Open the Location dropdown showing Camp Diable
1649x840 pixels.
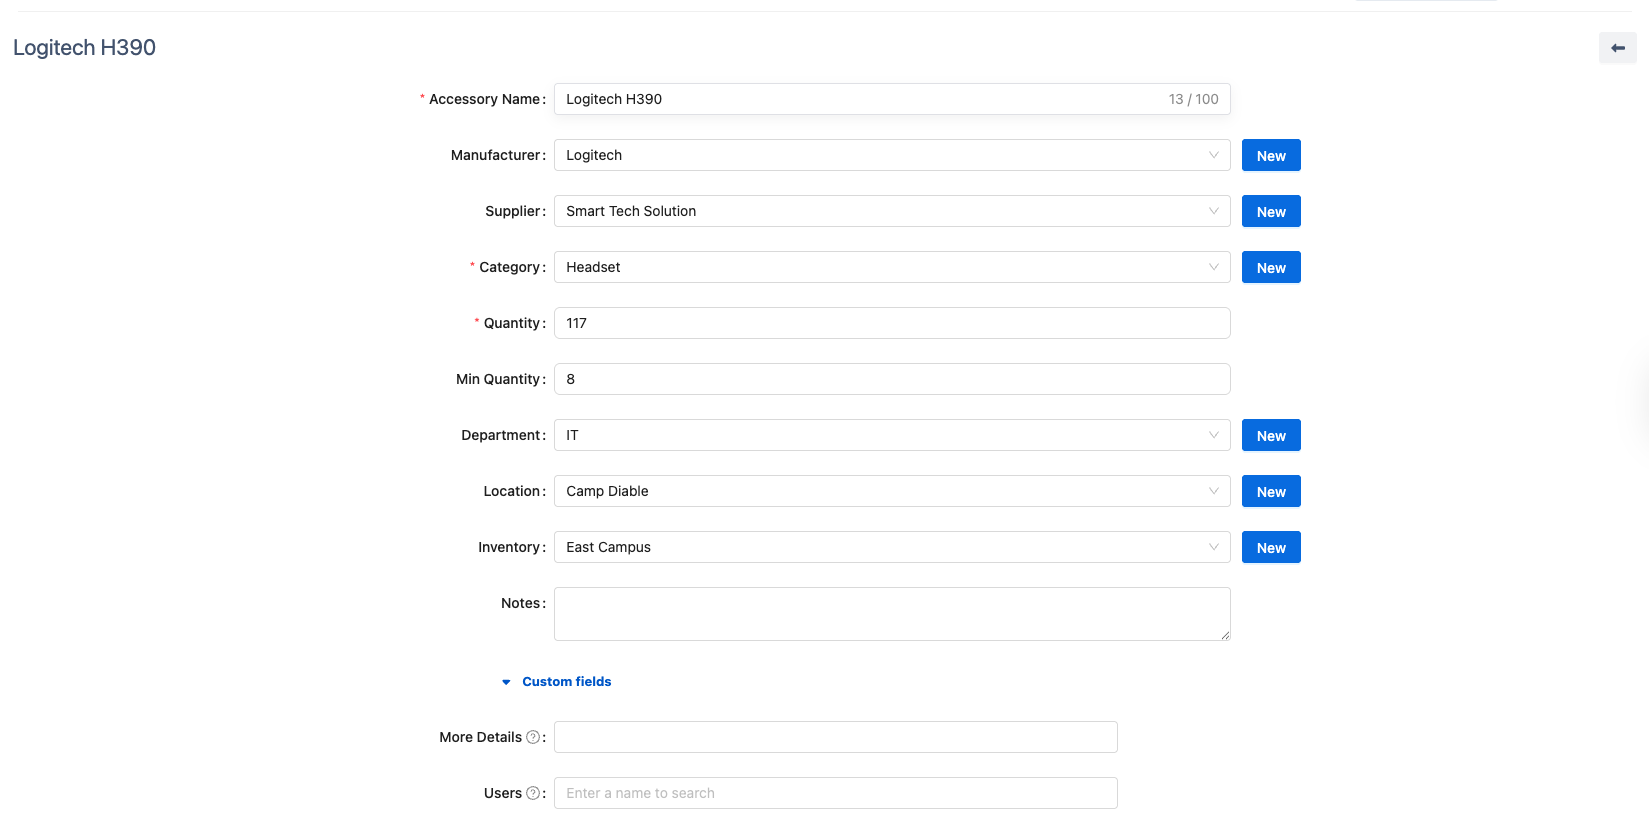point(891,491)
